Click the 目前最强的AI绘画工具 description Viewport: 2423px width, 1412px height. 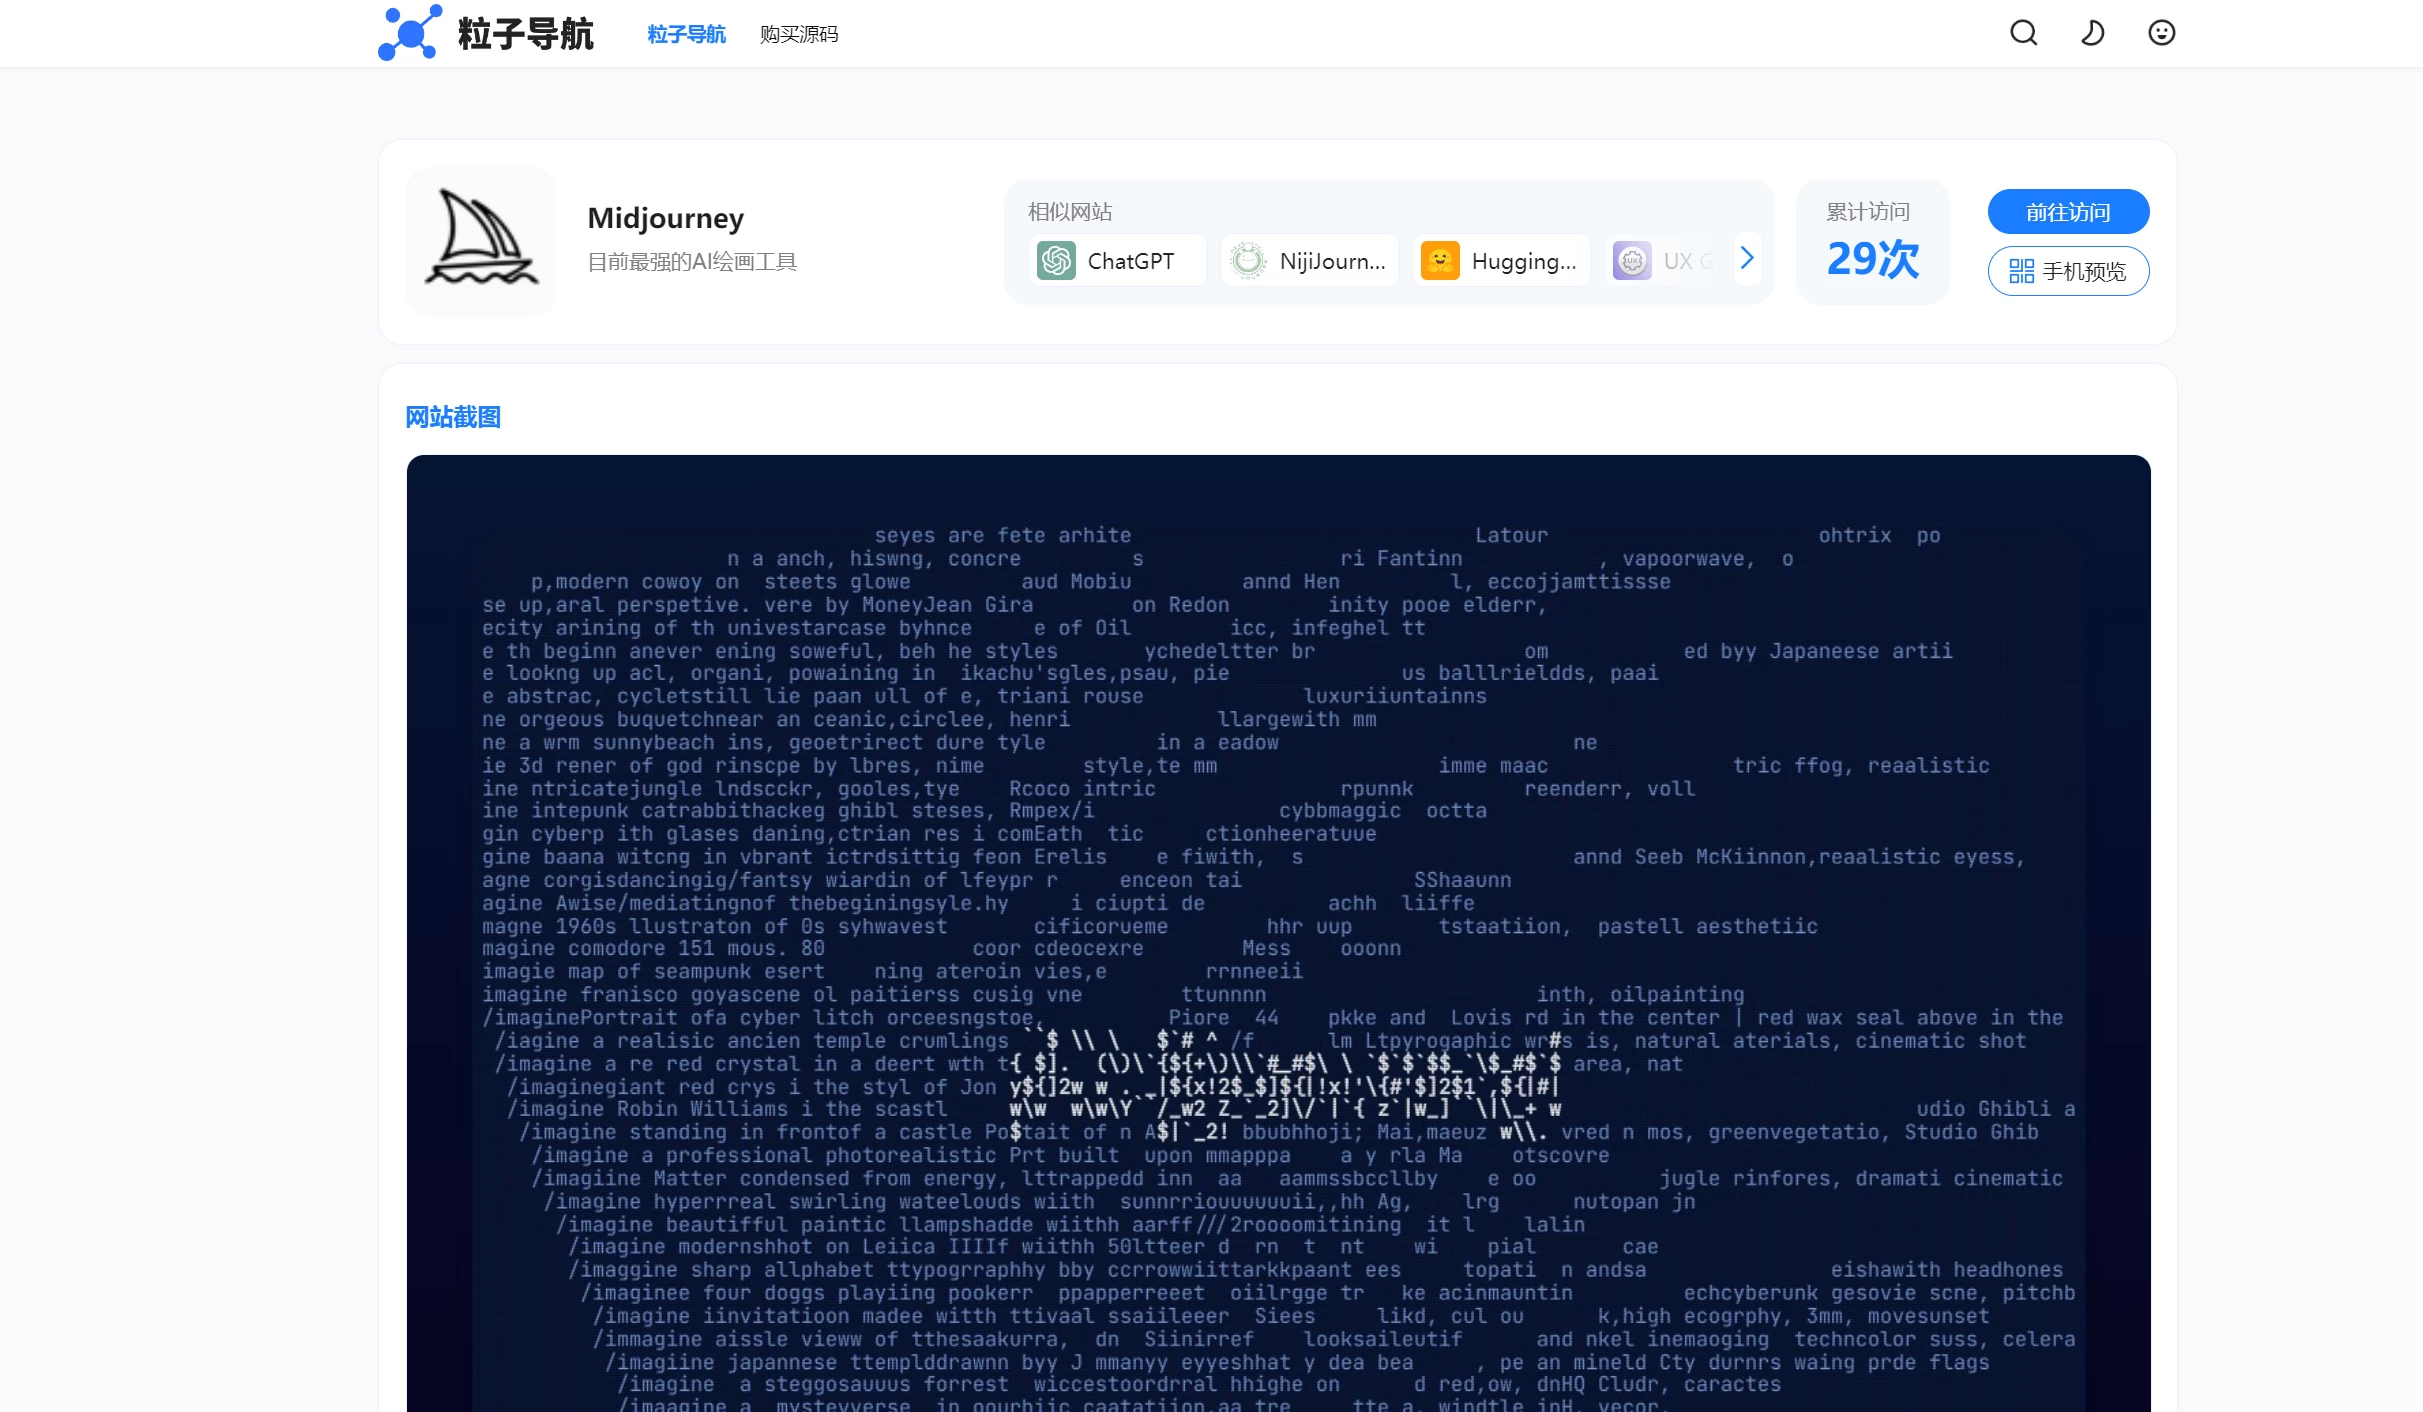692,262
